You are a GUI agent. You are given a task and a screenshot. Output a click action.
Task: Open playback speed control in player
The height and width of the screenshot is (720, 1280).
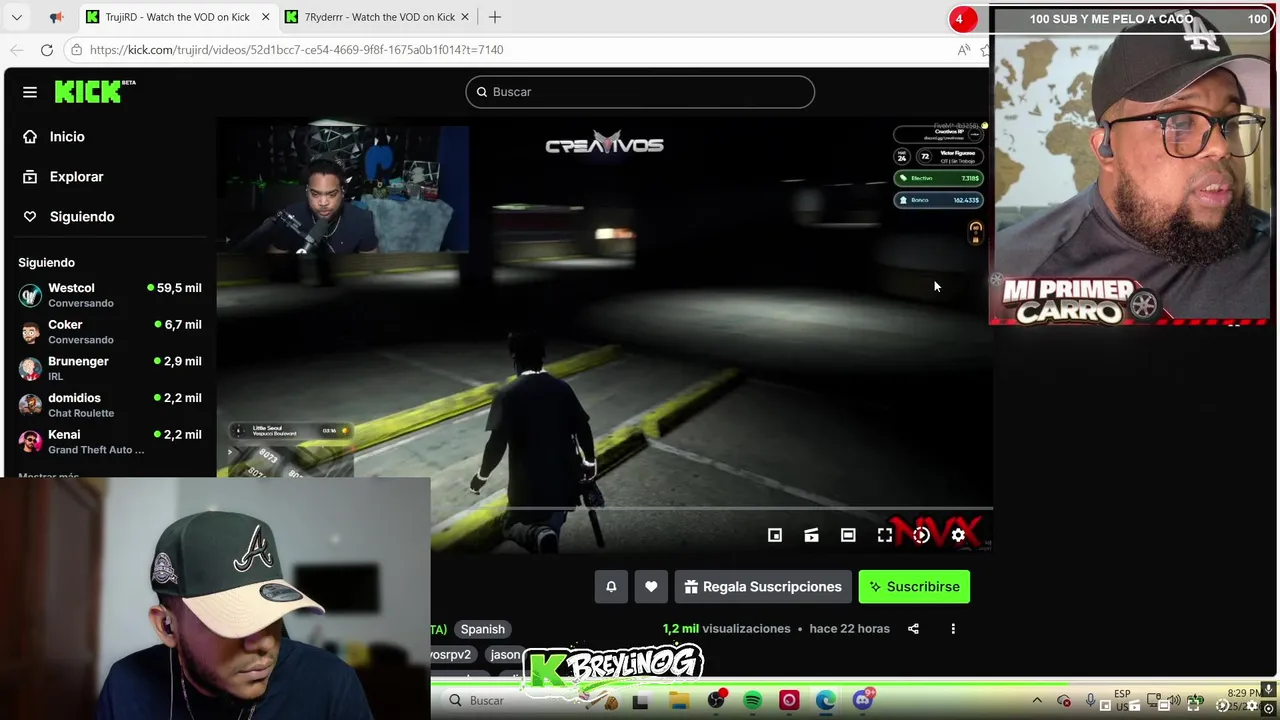pos(921,536)
